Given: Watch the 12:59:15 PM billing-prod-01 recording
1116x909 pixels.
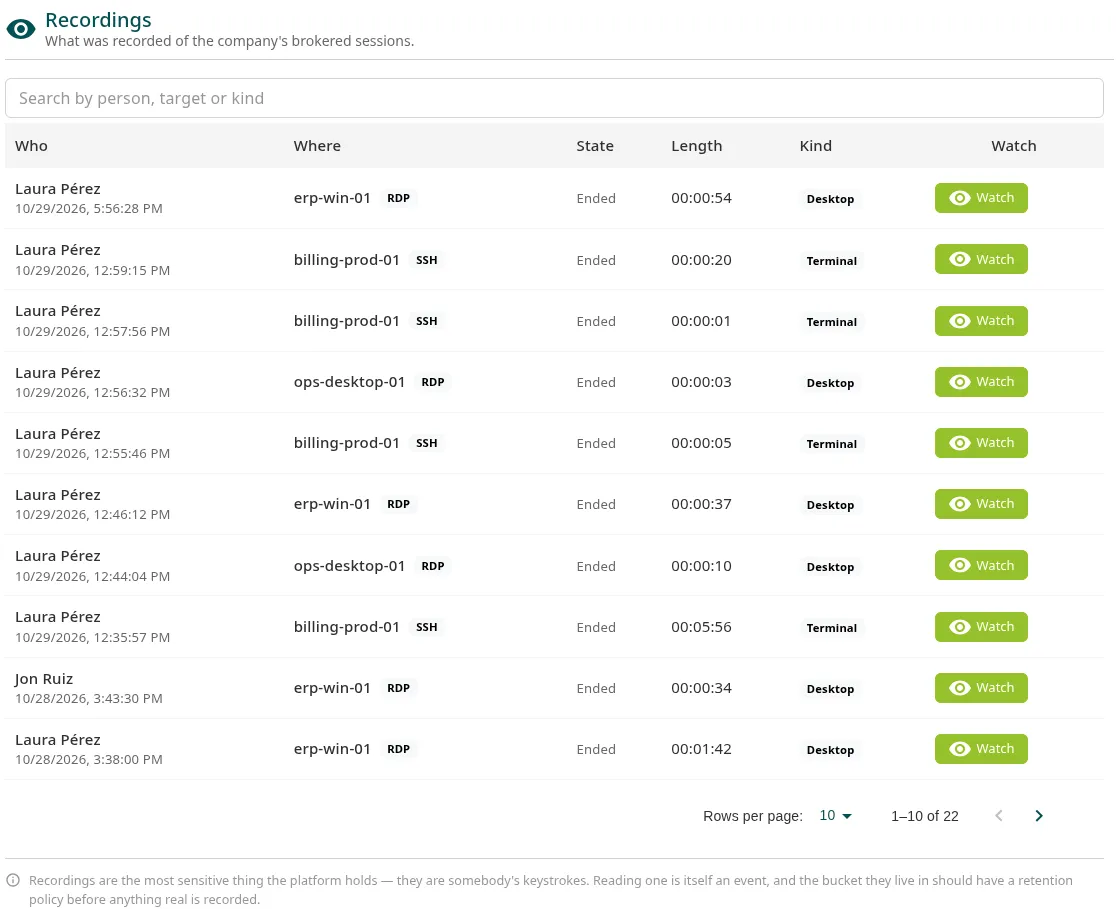Looking at the screenshot, I should click(981, 260).
